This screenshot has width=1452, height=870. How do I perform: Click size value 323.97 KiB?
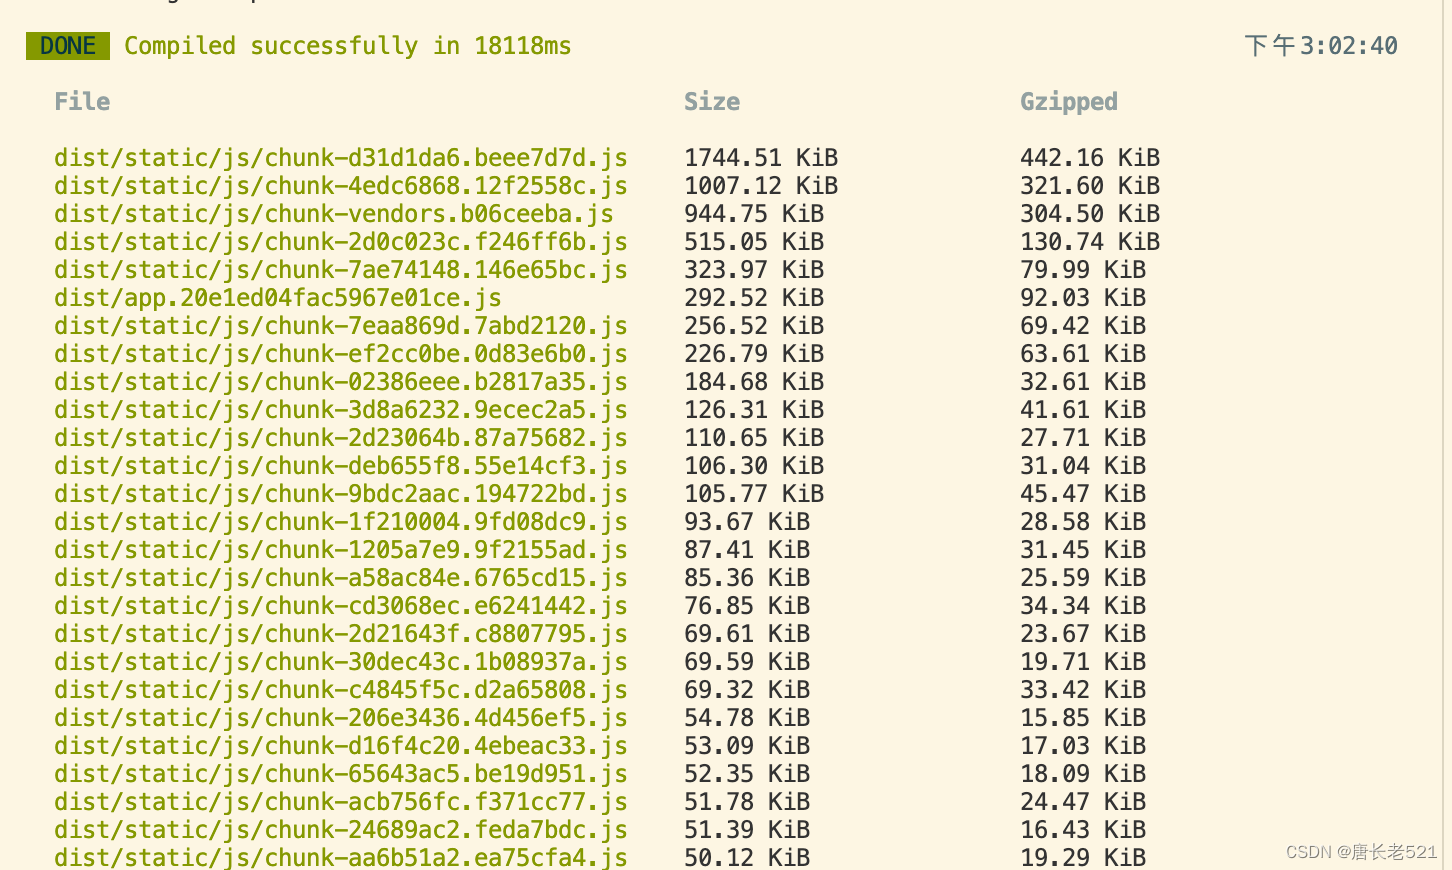click(754, 270)
